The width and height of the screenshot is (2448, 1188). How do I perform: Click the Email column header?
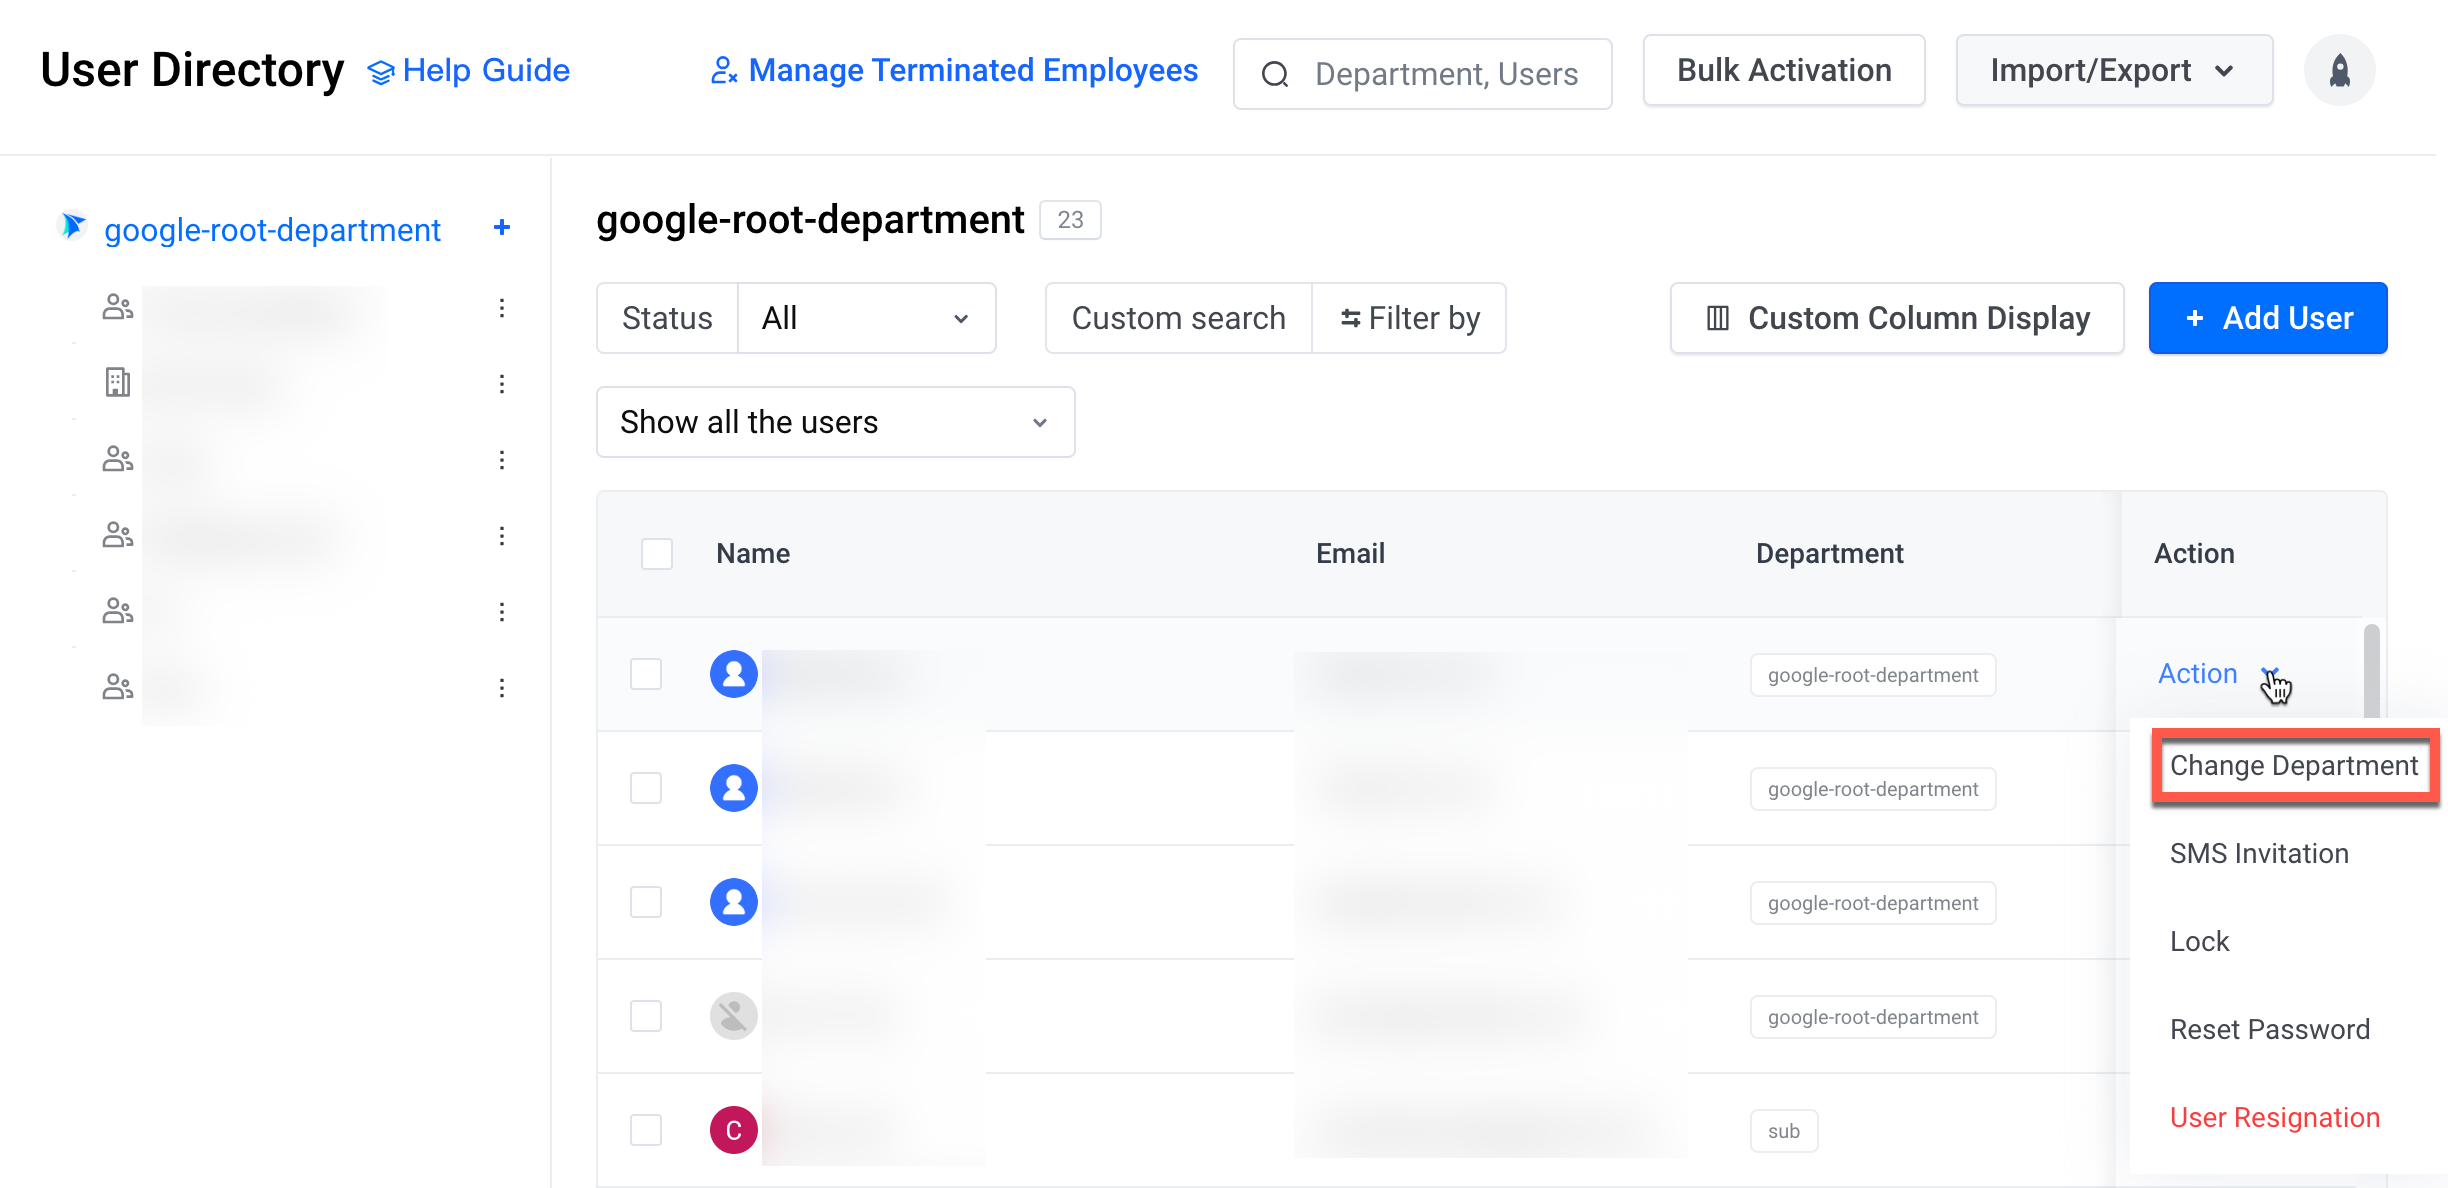pos(1350,554)
